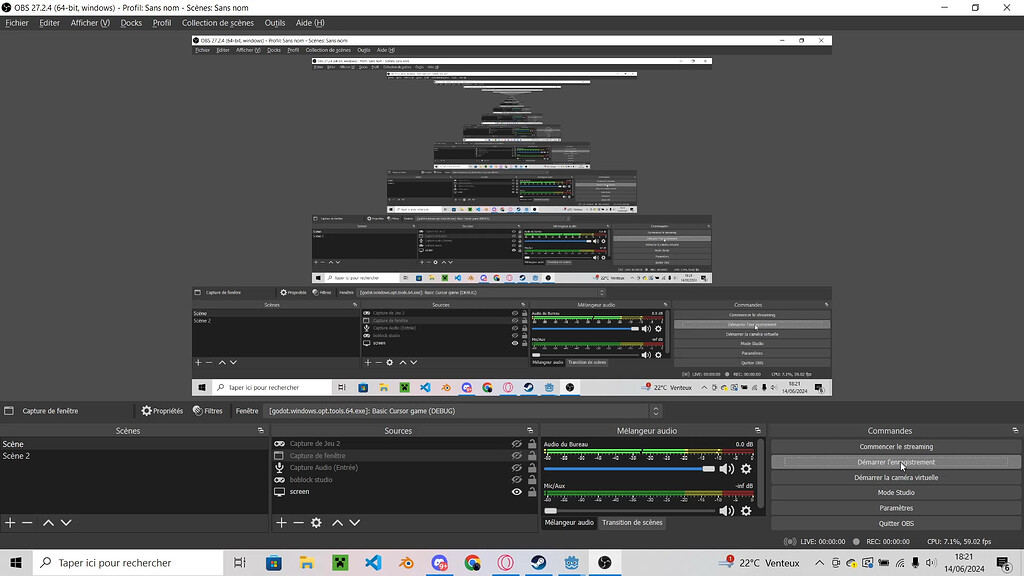Open source properties with the gear icon
The height and width of the screenshot is (576, 1024).
point(316,522)
